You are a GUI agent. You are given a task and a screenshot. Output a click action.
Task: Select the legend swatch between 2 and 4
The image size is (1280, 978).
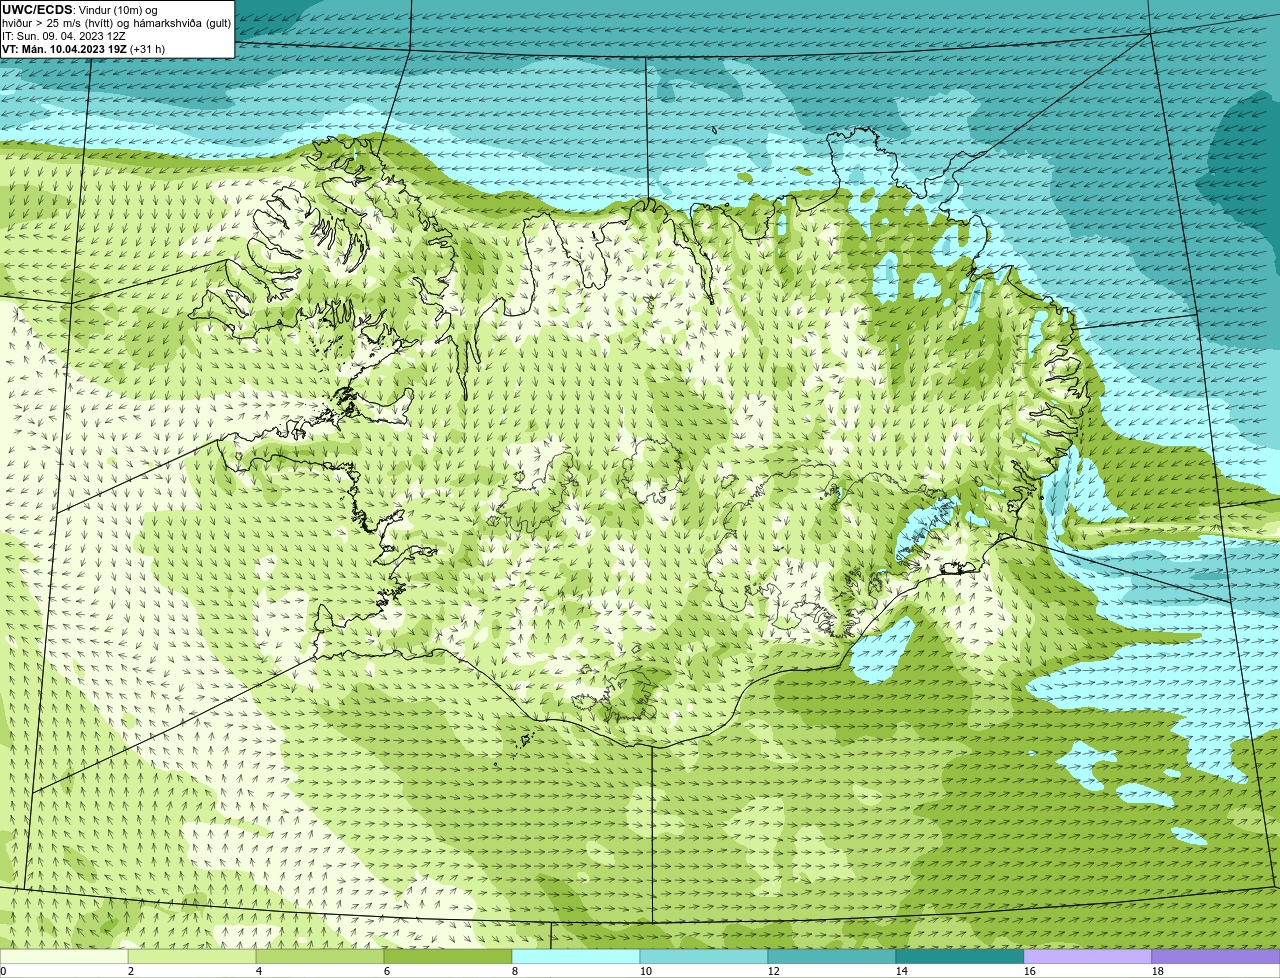(x=193, y=957)
